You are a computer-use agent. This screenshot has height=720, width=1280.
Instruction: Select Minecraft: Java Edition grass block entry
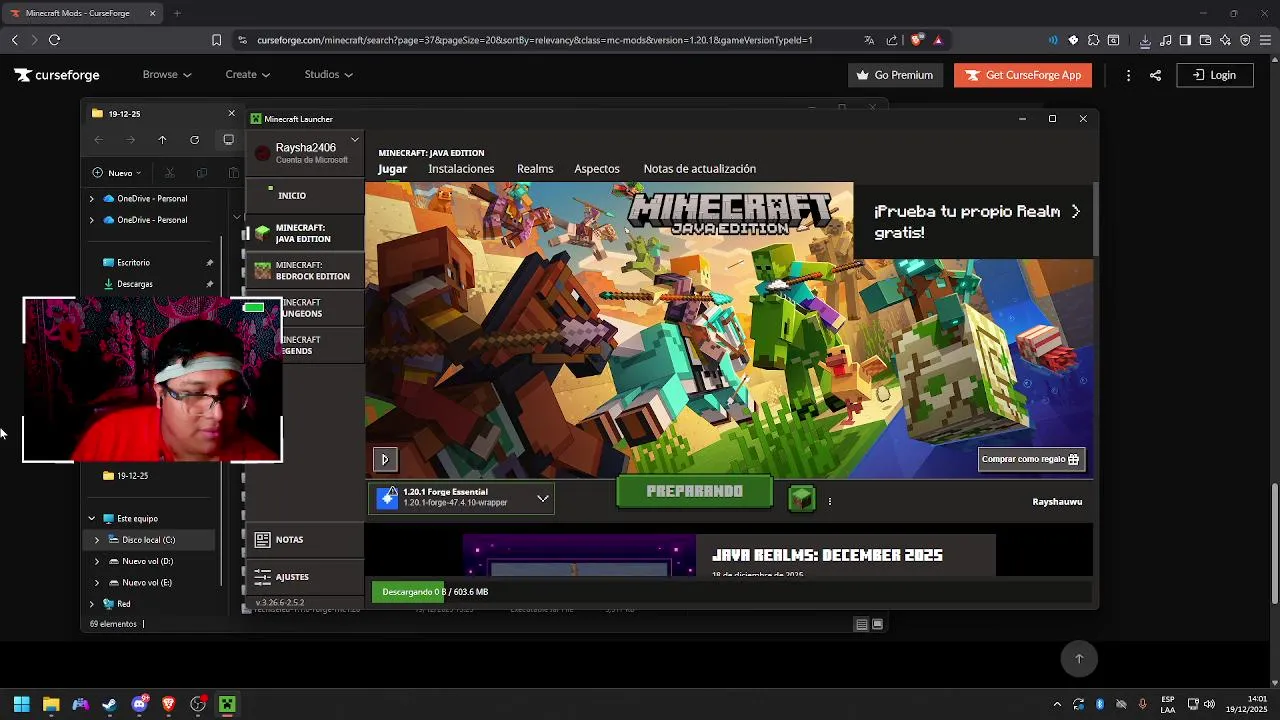pos(304,234)
